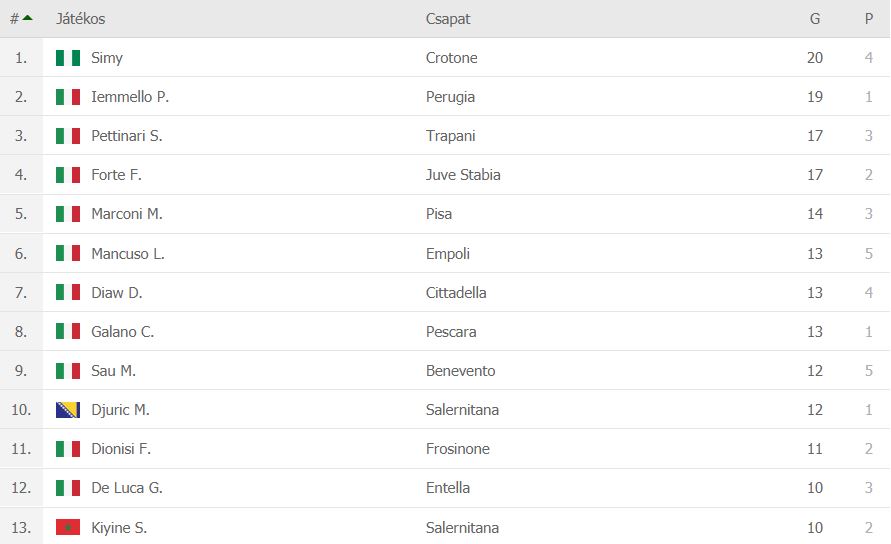Image resolution: width=891 pixels, height=544 pixels.
Task: Sort by the Játékos column header
Action: point(80,19)
